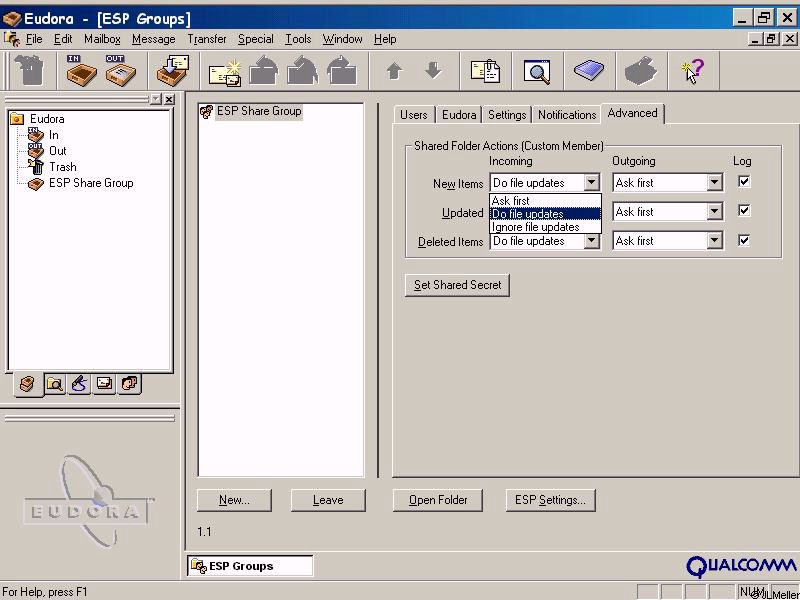
Task: Open the Deleted Items Outgoing dropdown
Action: click(714, 240)
